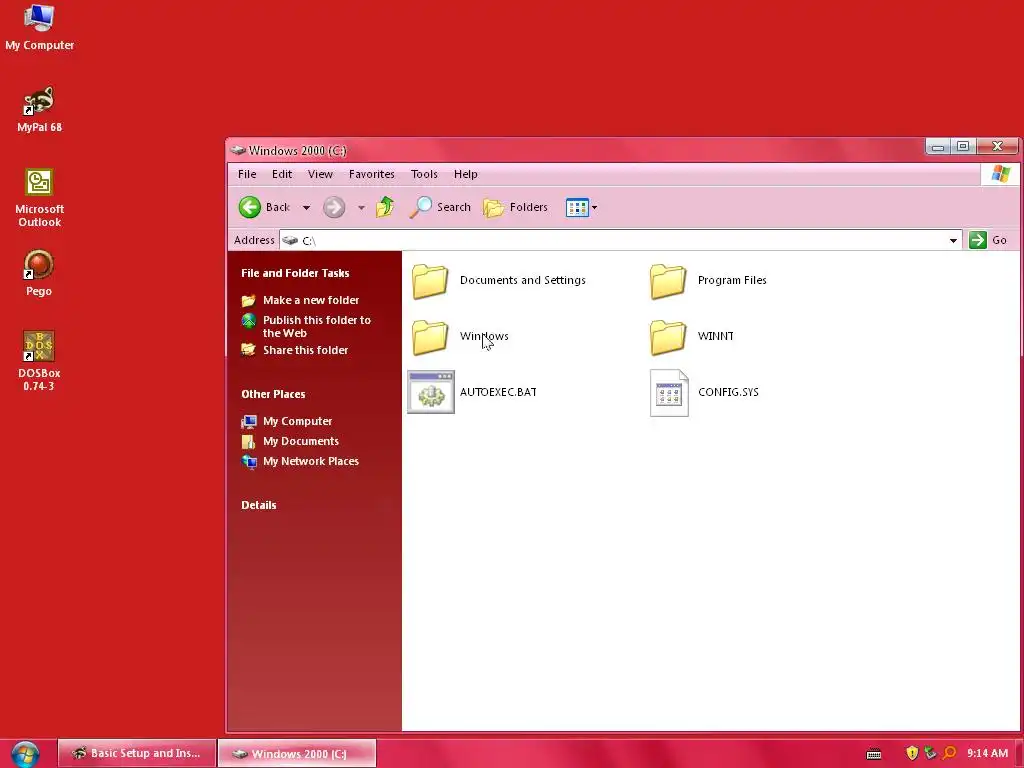Select the CONFIG.SYS file icon
Viewport: 1024px width, 768px height.
tap(669, 392)
